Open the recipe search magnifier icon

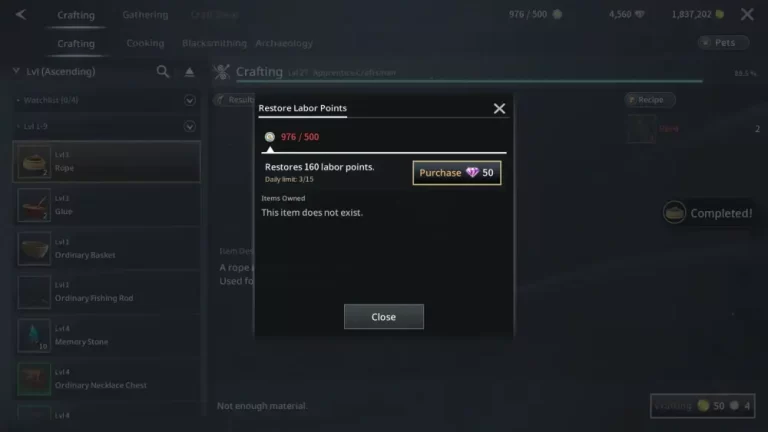pyautogui.click(x=163, y=72)
